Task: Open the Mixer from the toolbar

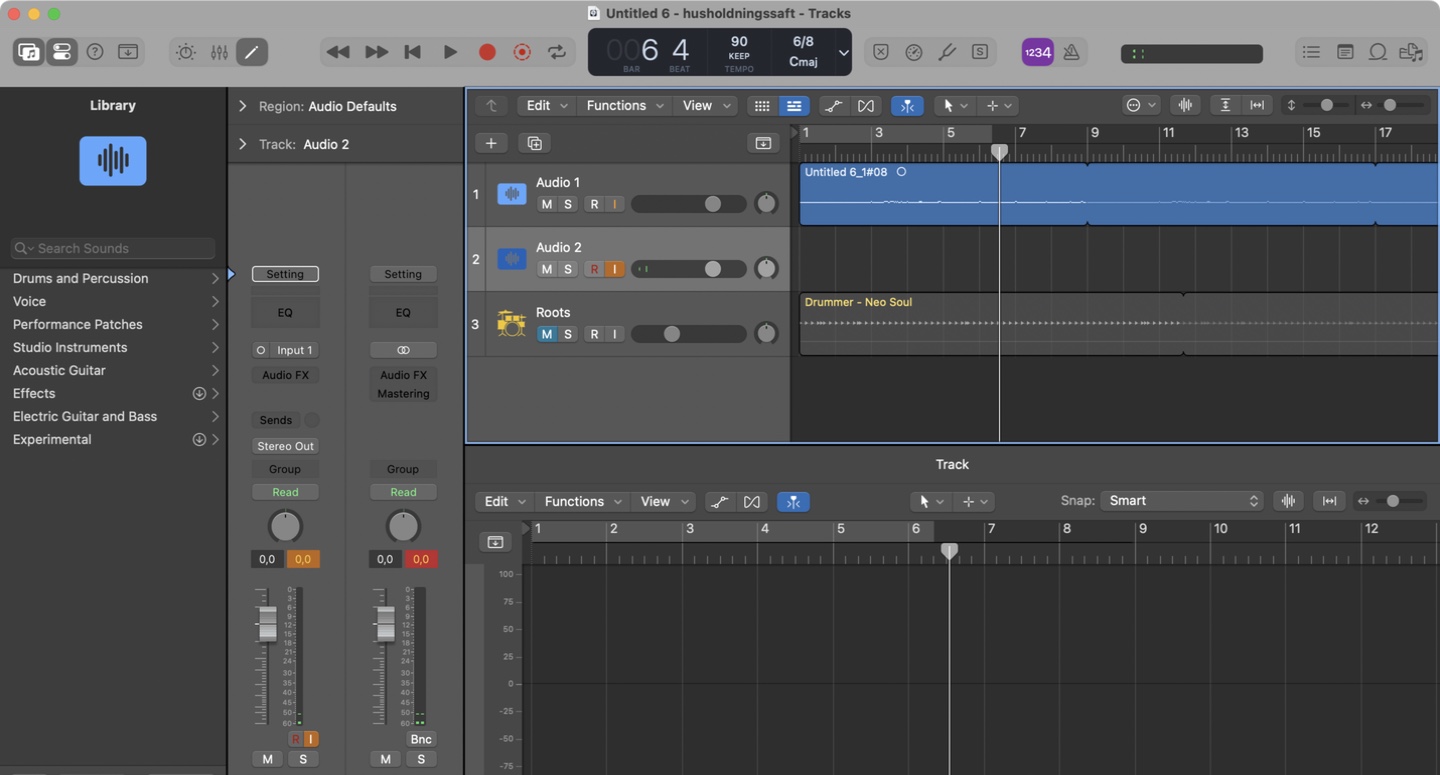Action: [x=219, y=52]
